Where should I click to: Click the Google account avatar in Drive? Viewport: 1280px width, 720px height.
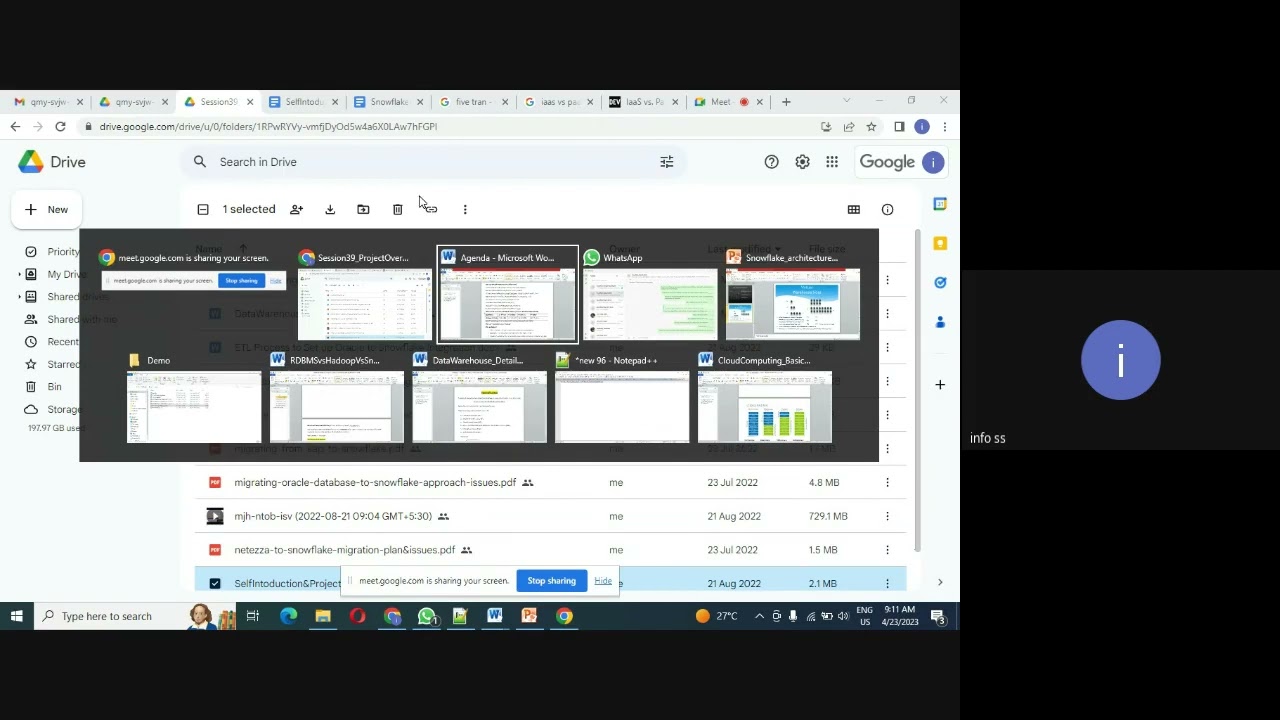pyautogui.click(x=933, y=162)
